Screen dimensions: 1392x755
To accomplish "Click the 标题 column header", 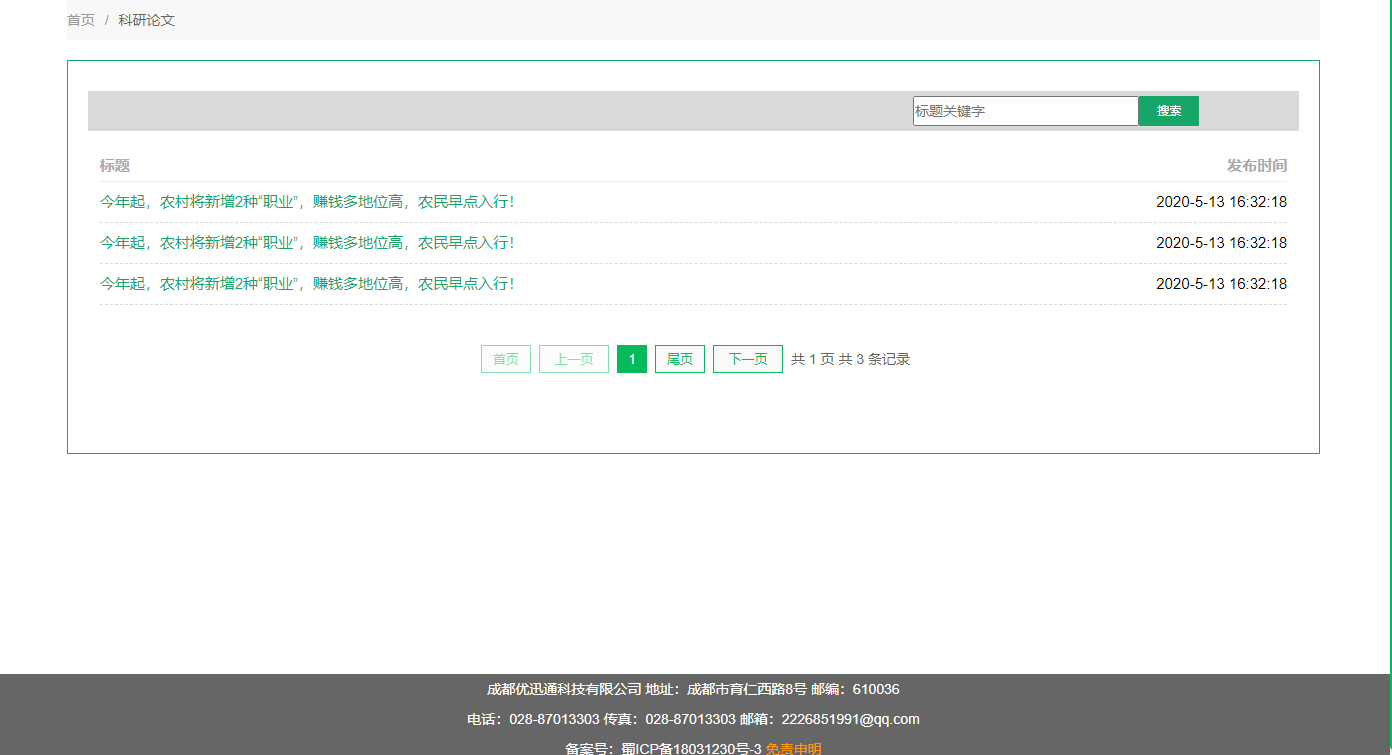I will (x=114, y=166).
